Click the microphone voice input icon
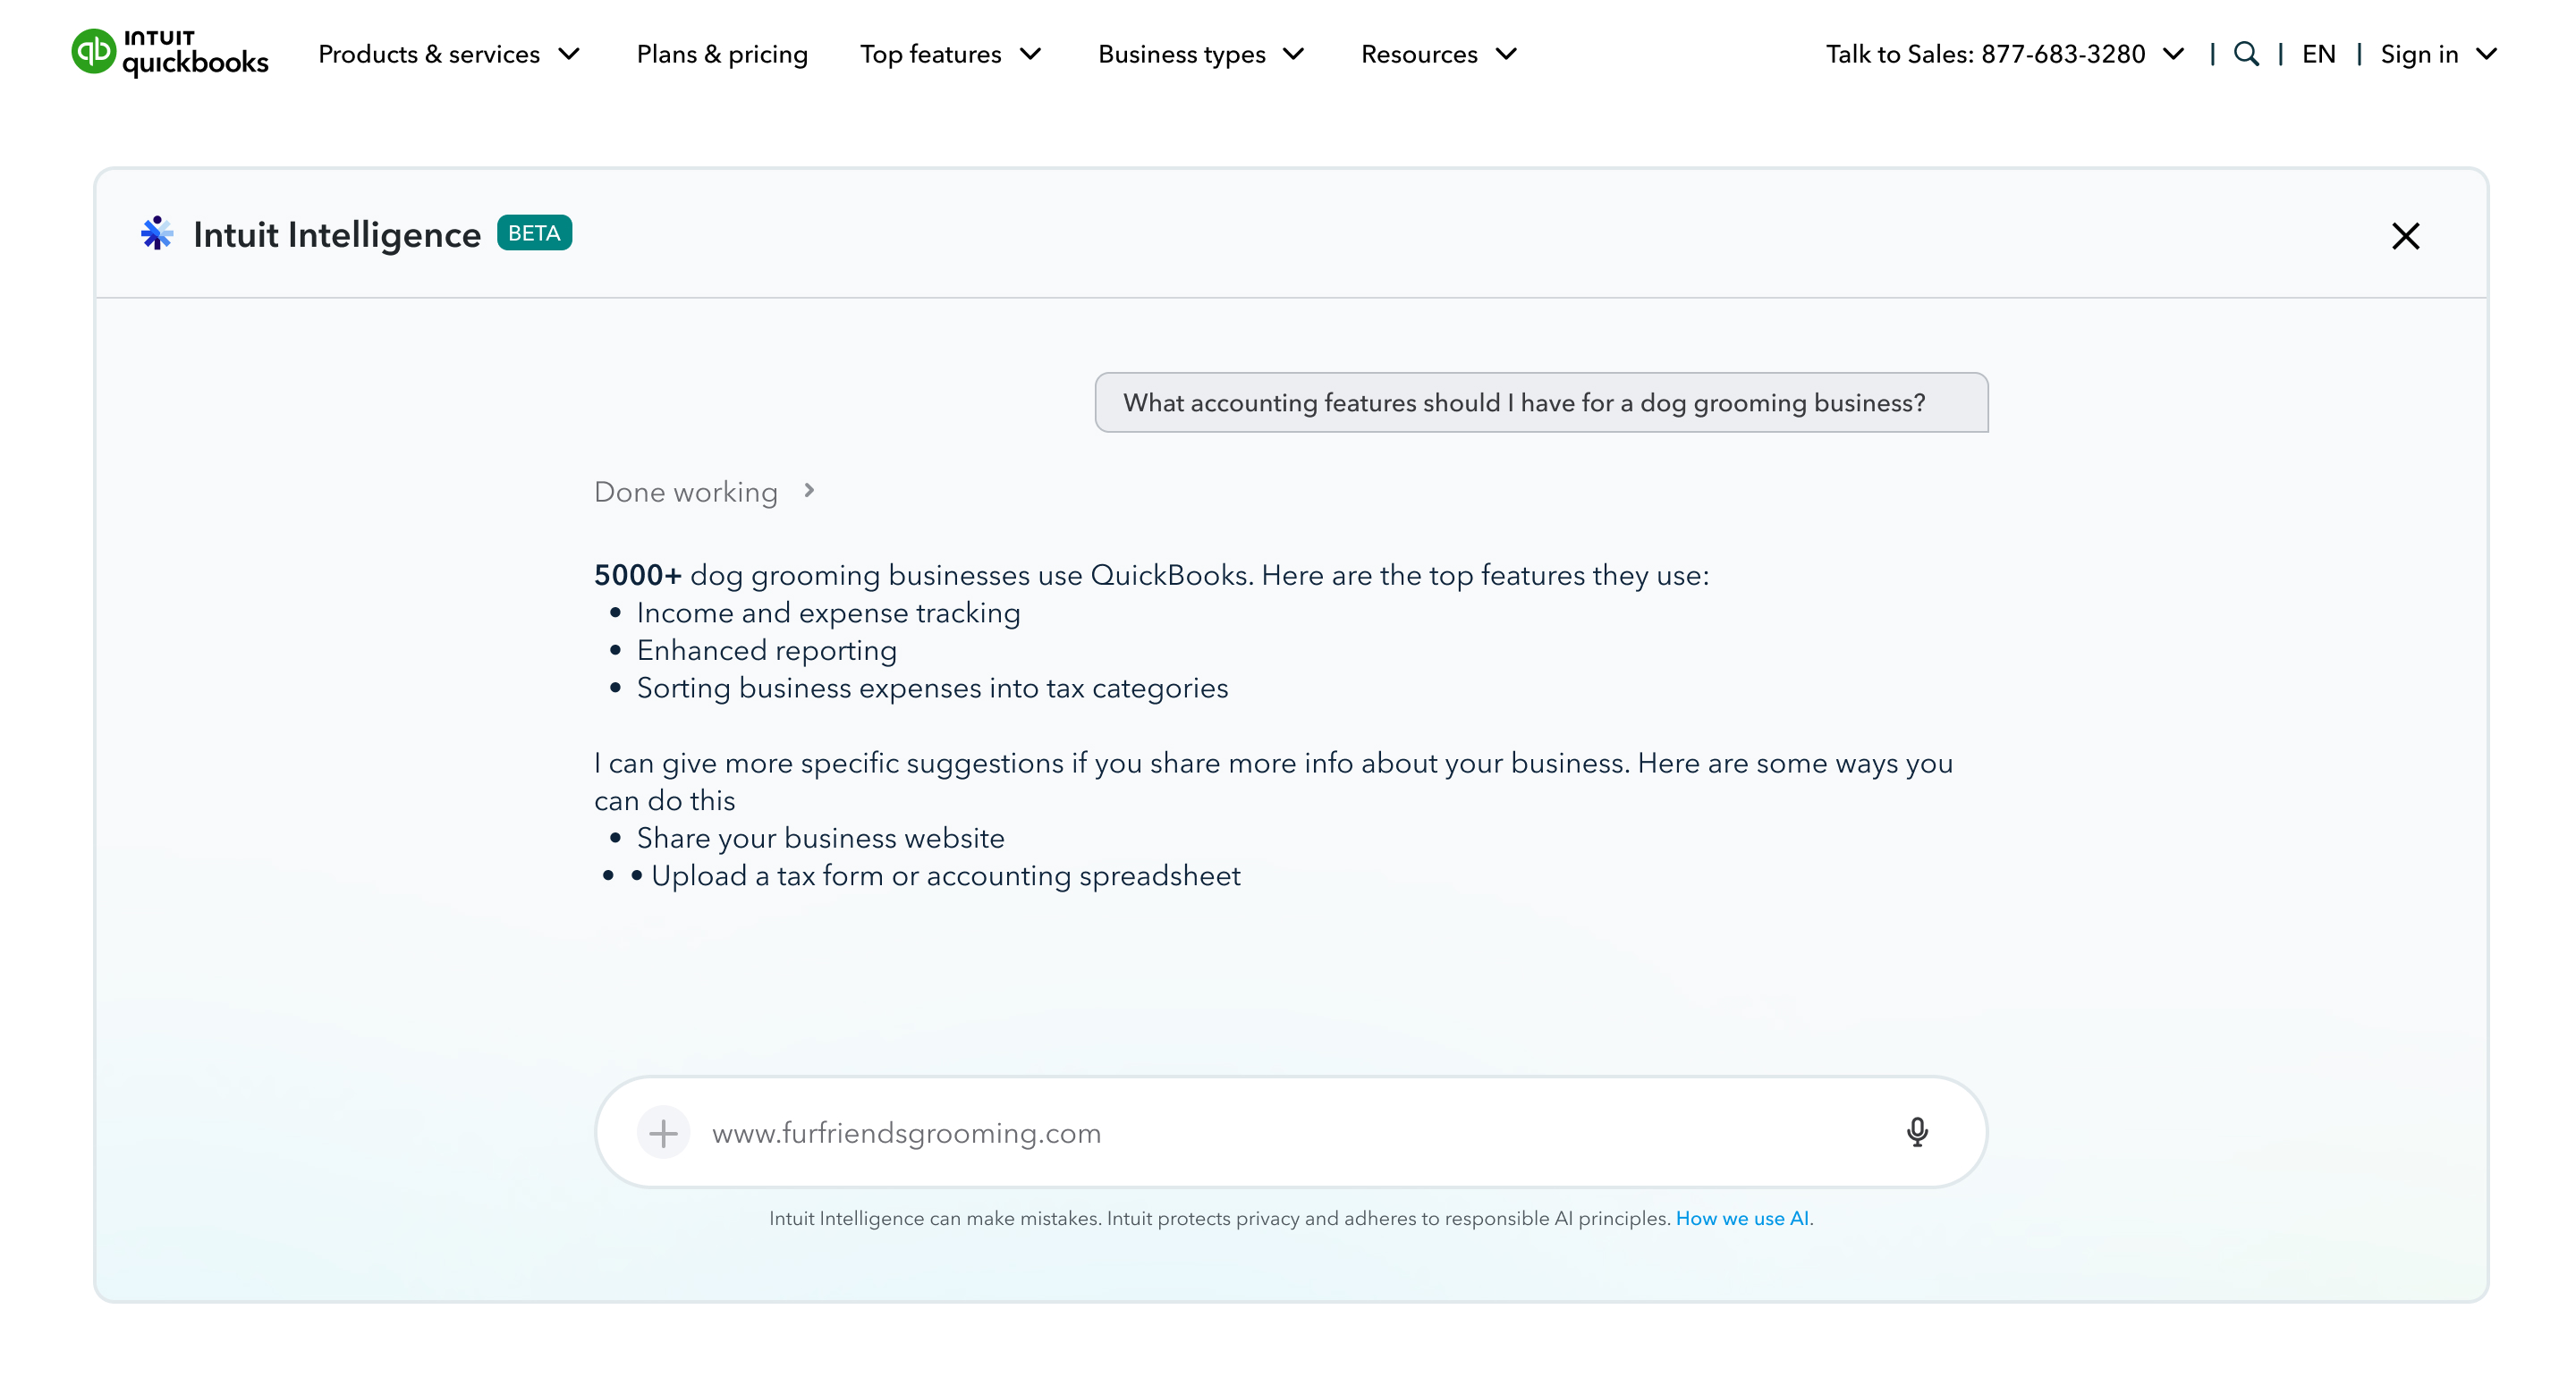 click(1916, 1132)
